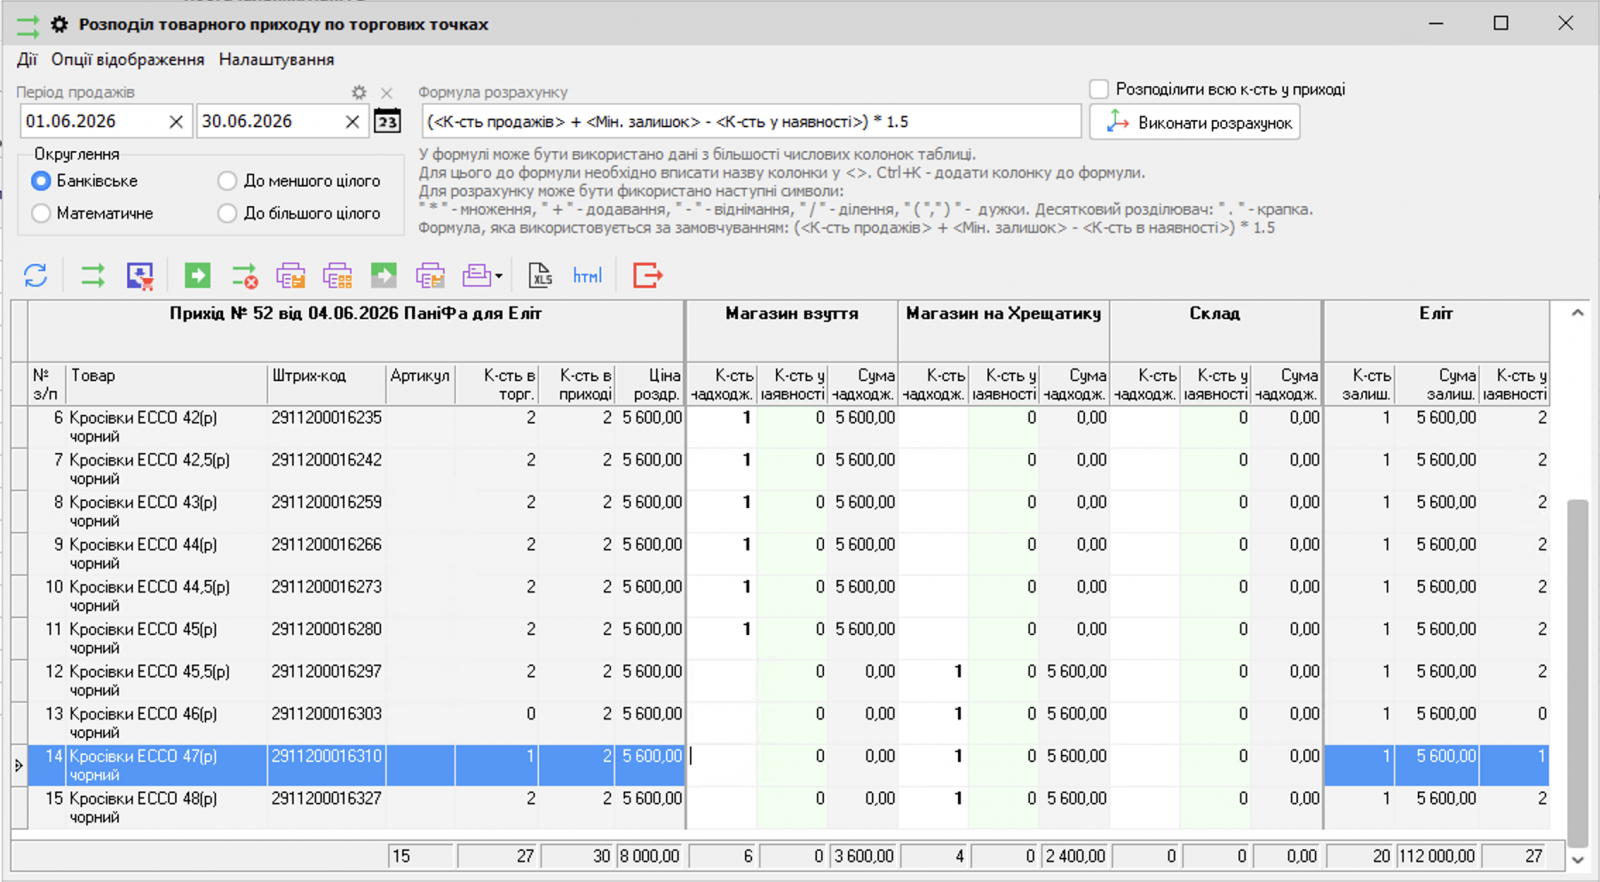Click the Еліт group header
Viewport: 1600px width, 882px height.
click(1436, 331)
